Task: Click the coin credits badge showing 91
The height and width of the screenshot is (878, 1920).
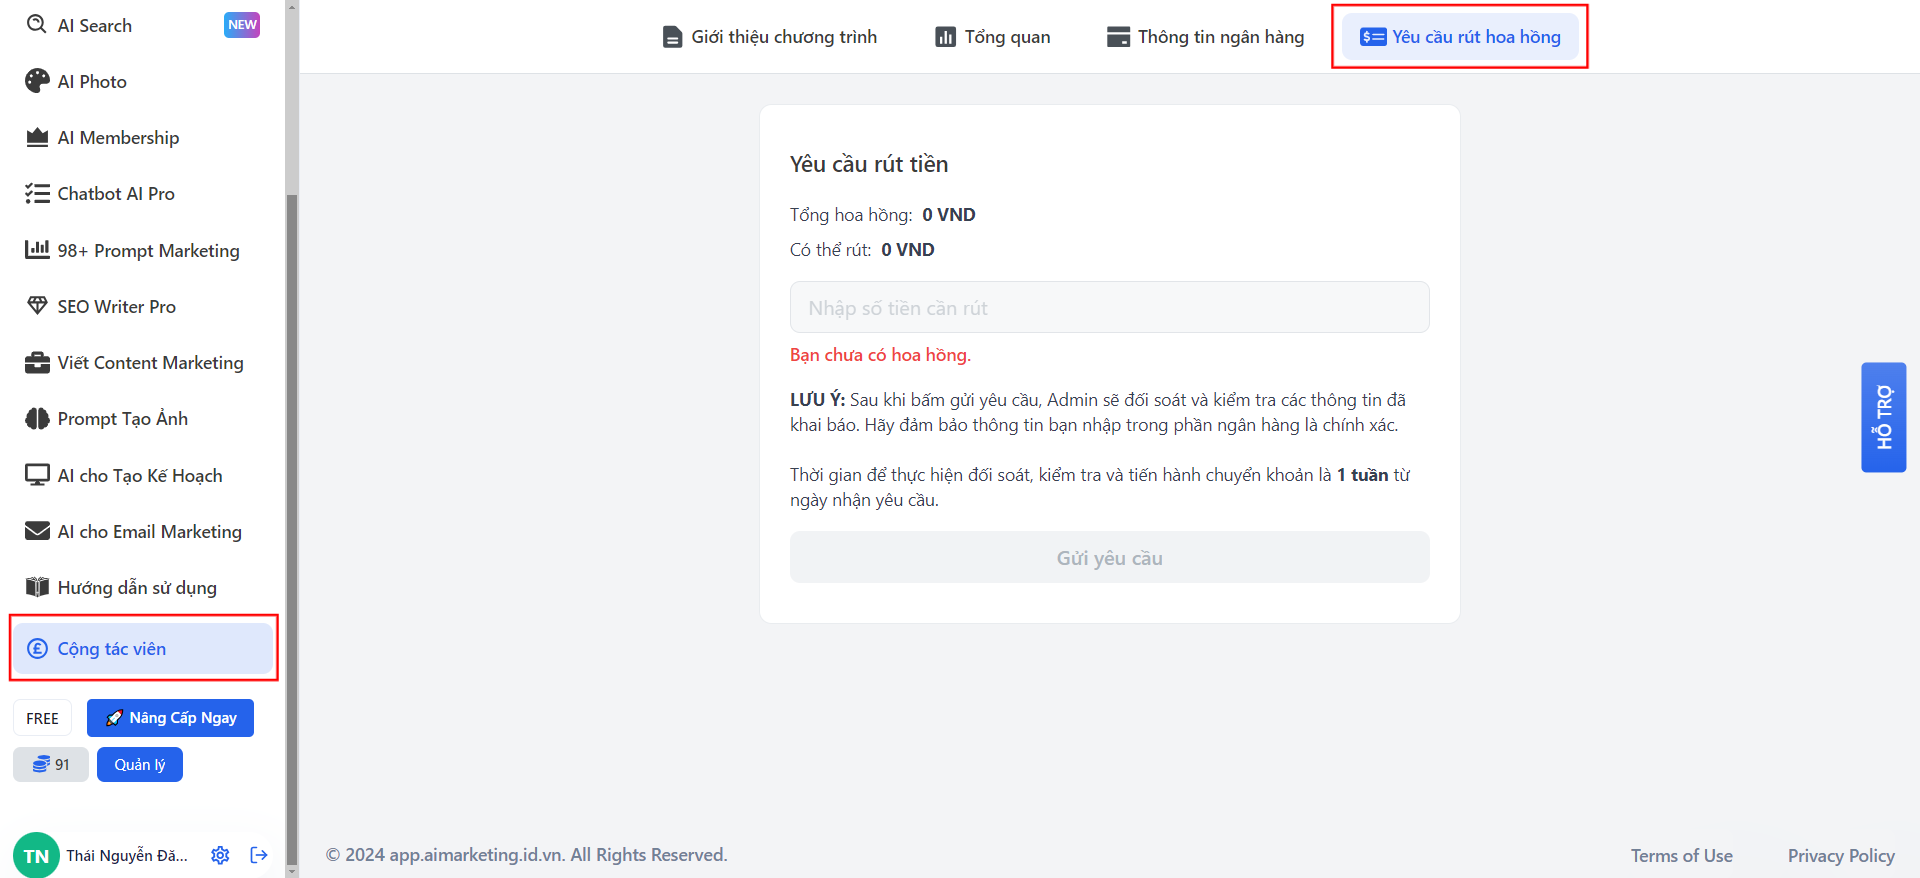Action: click(51, 765)
